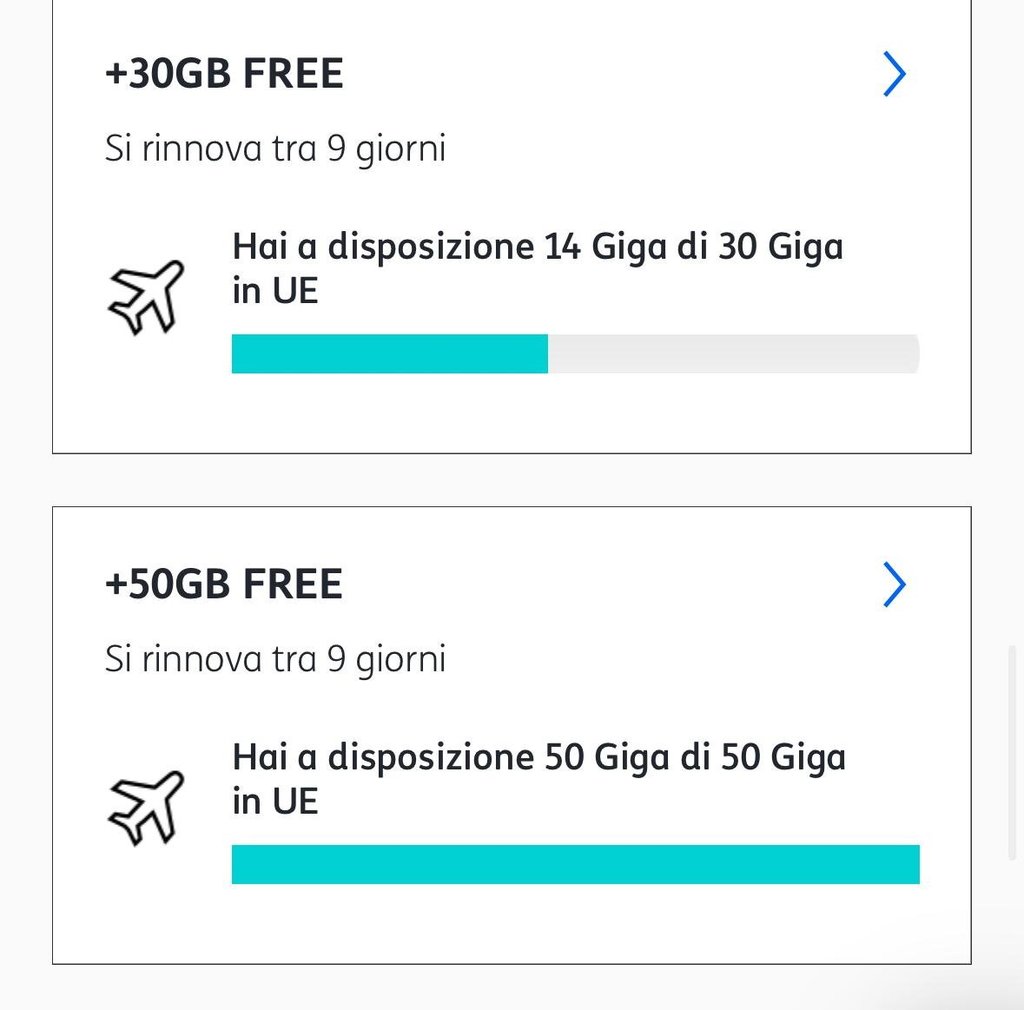1024x1010 pixels.
Task: Tap the airplane icon in the 30GB card
Action: (145, 297)
